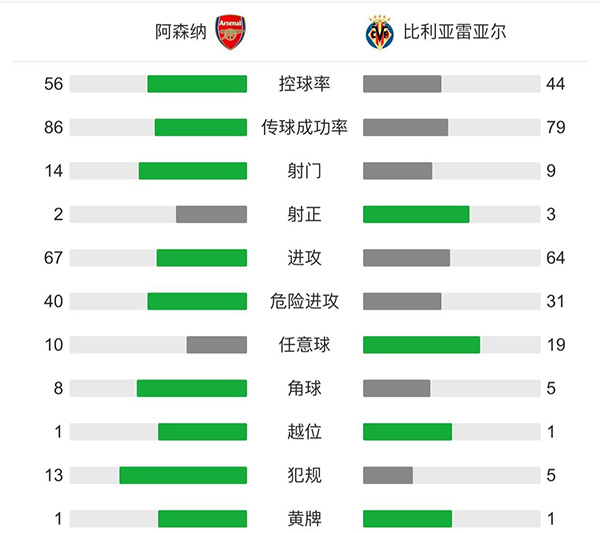The height and width of the screenshot is (533, 600).
Task: Click Villarreal's green 任意球 bar
Action: tap(421, 345)
